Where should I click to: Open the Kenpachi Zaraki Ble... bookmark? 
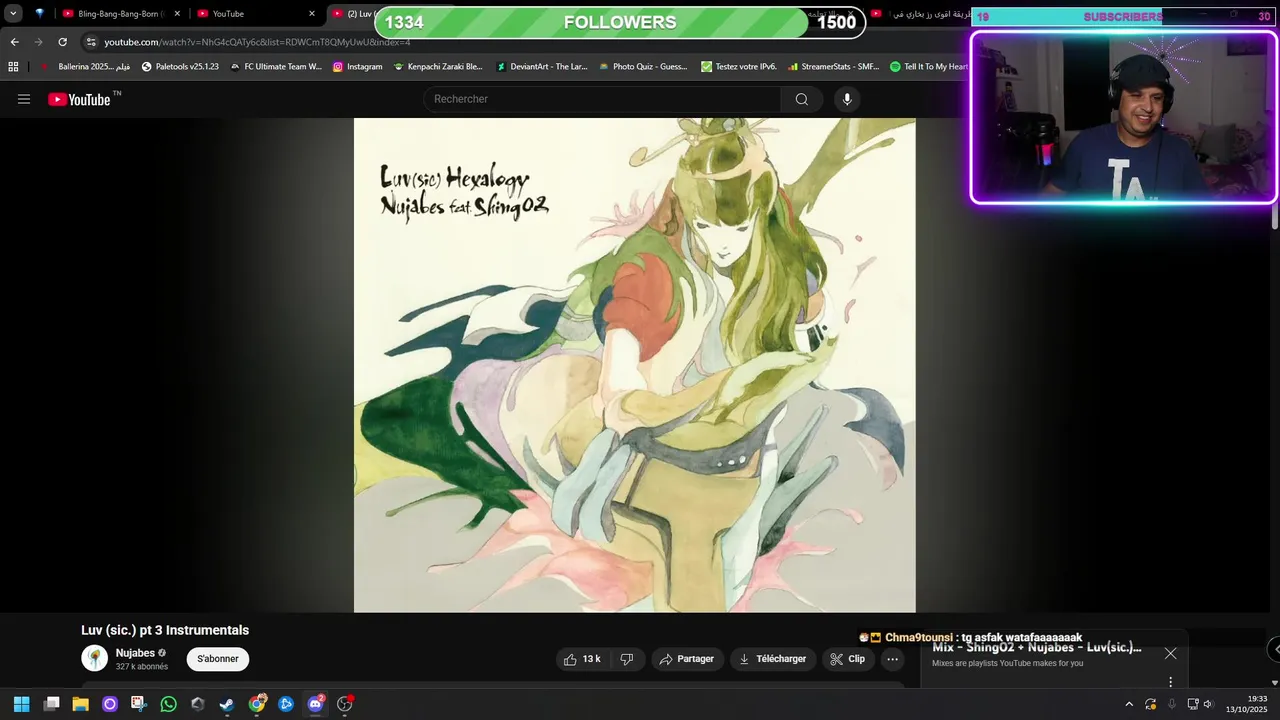tap(438, 67)
